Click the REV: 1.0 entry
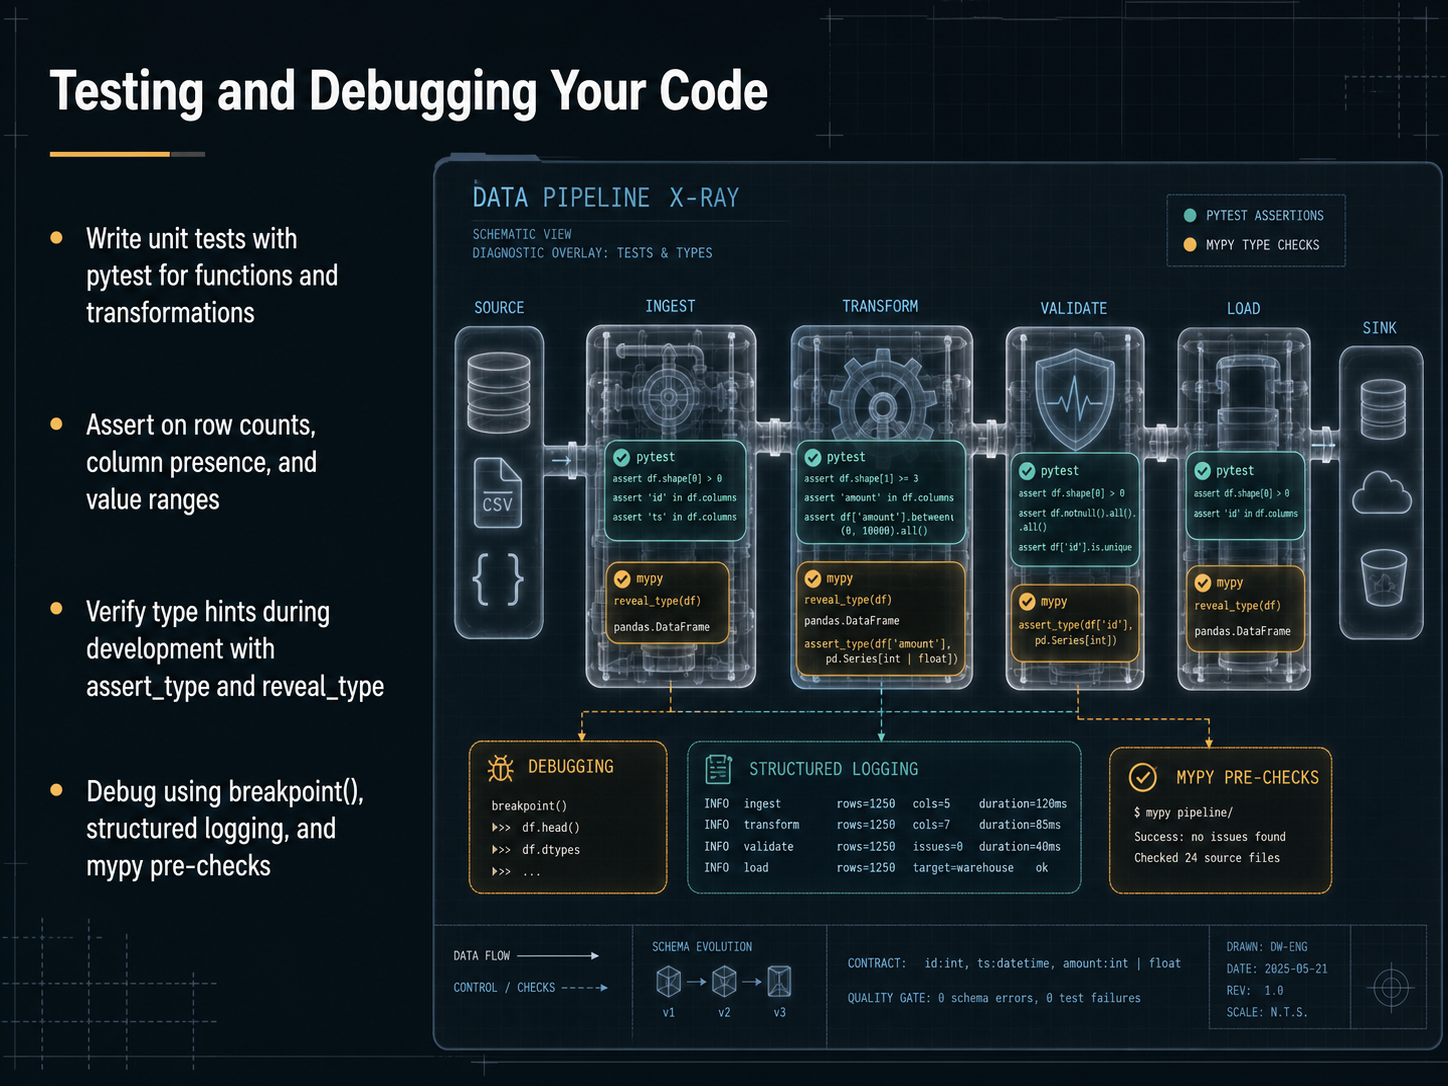Image resolution: width=1448 pixels, height=1086 pixels. (1255, 991)
